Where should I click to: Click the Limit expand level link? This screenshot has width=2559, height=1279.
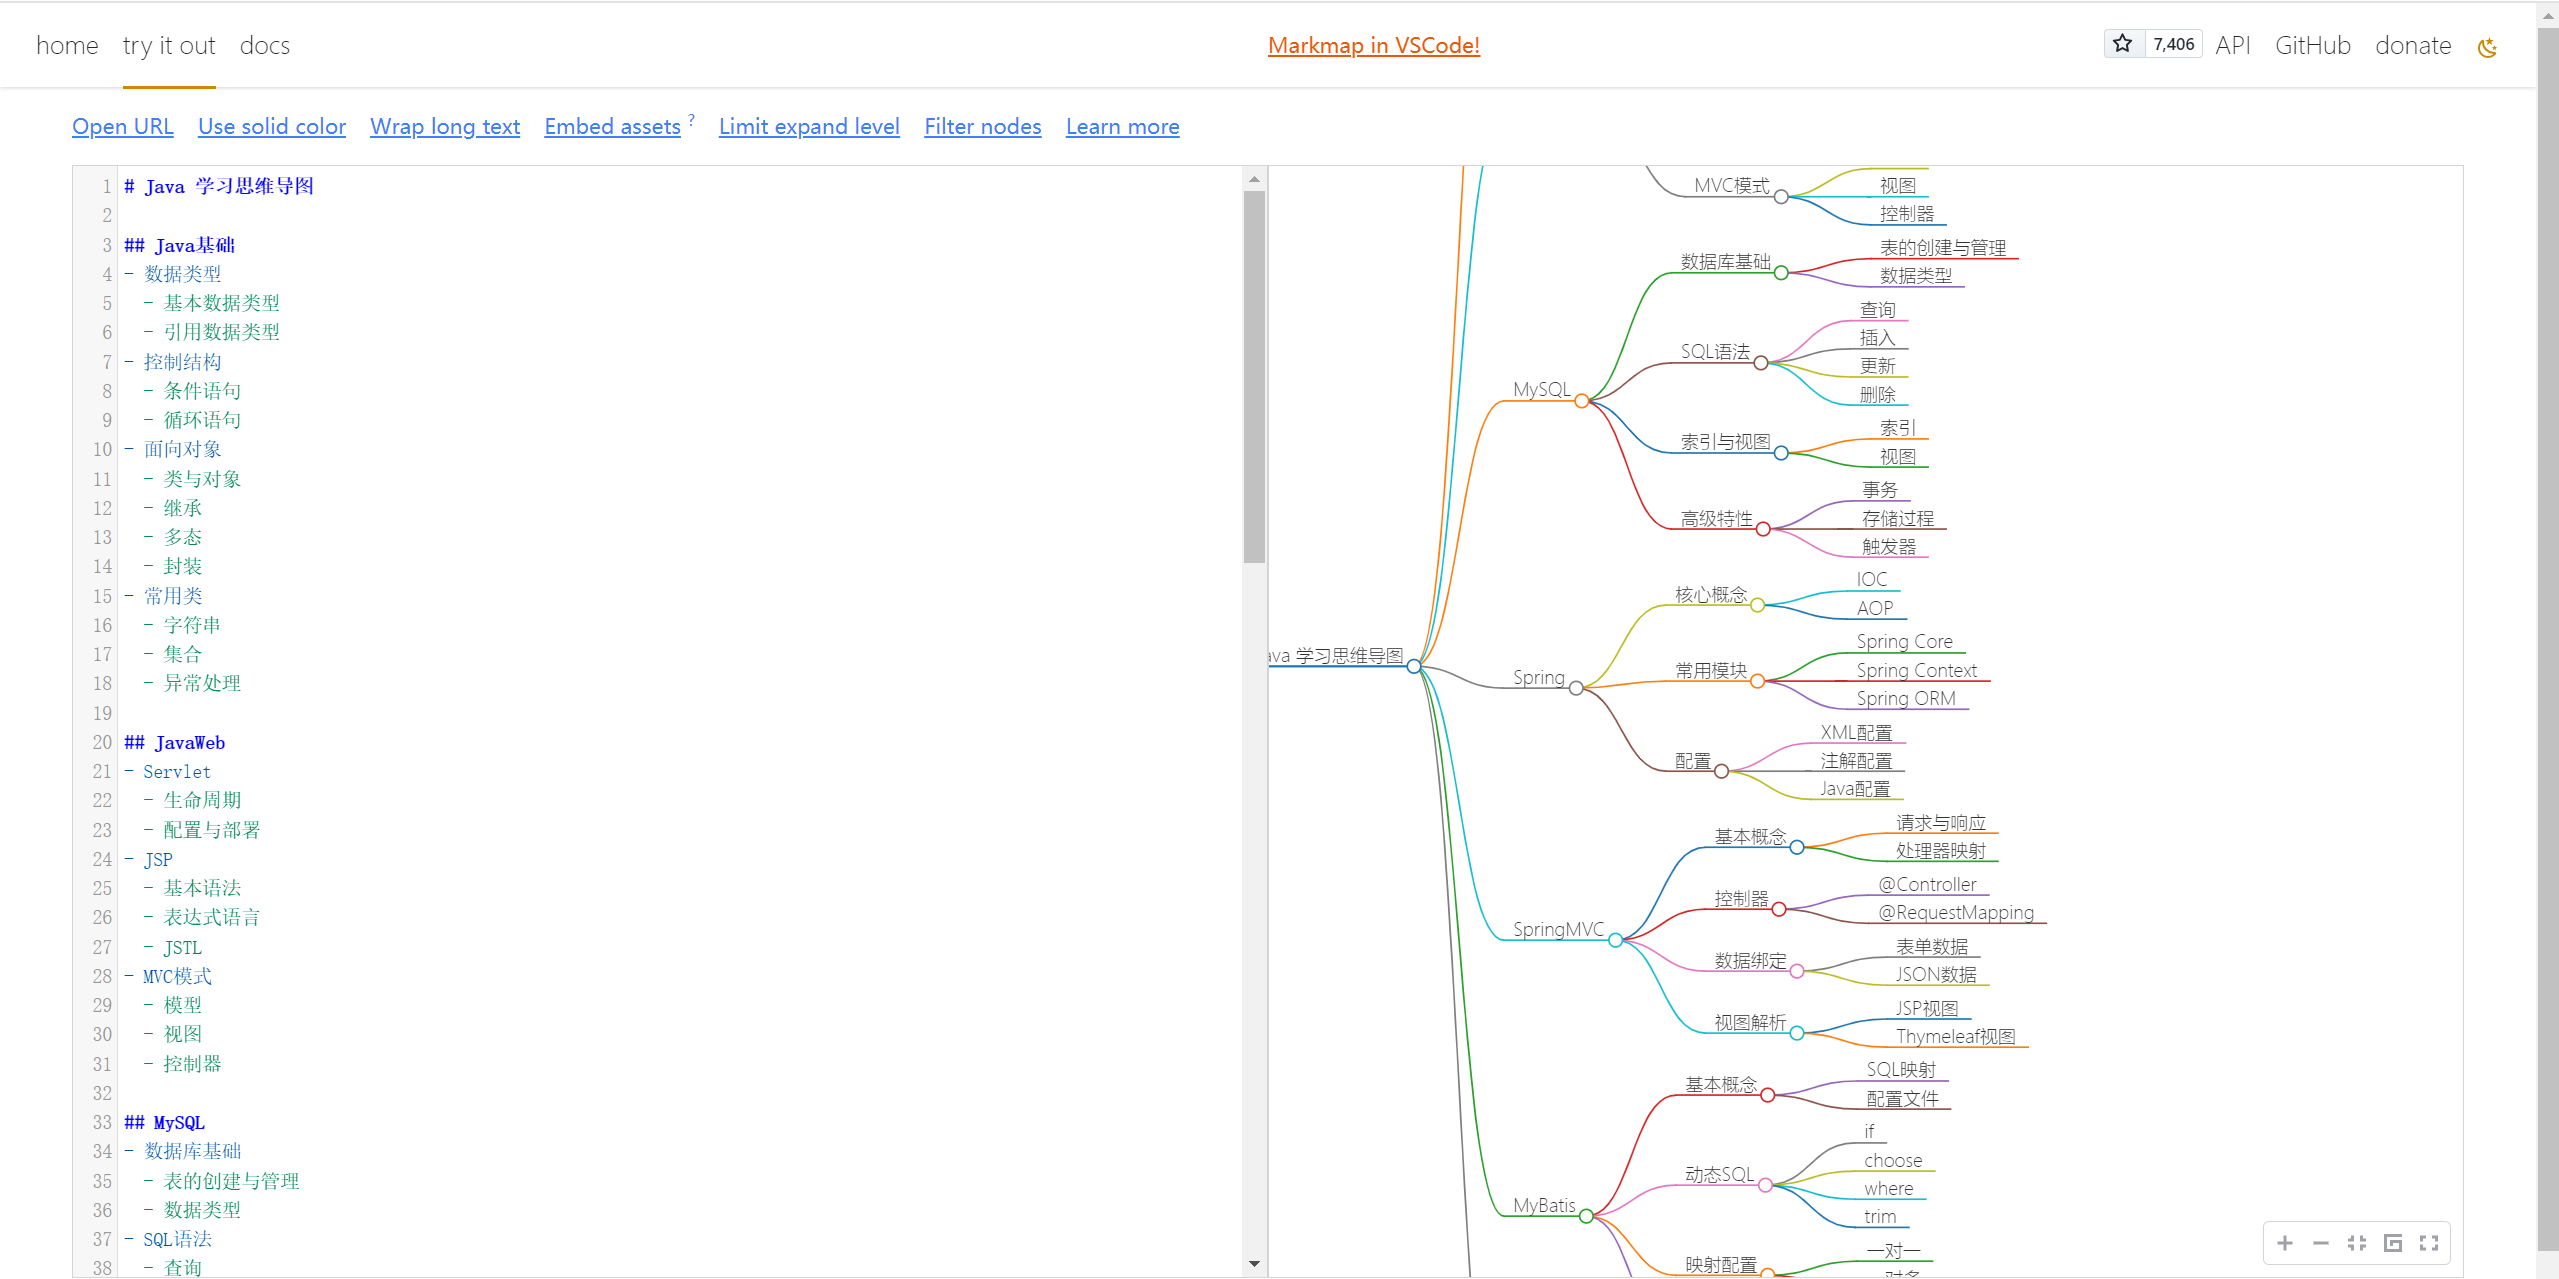coord(809,127)
